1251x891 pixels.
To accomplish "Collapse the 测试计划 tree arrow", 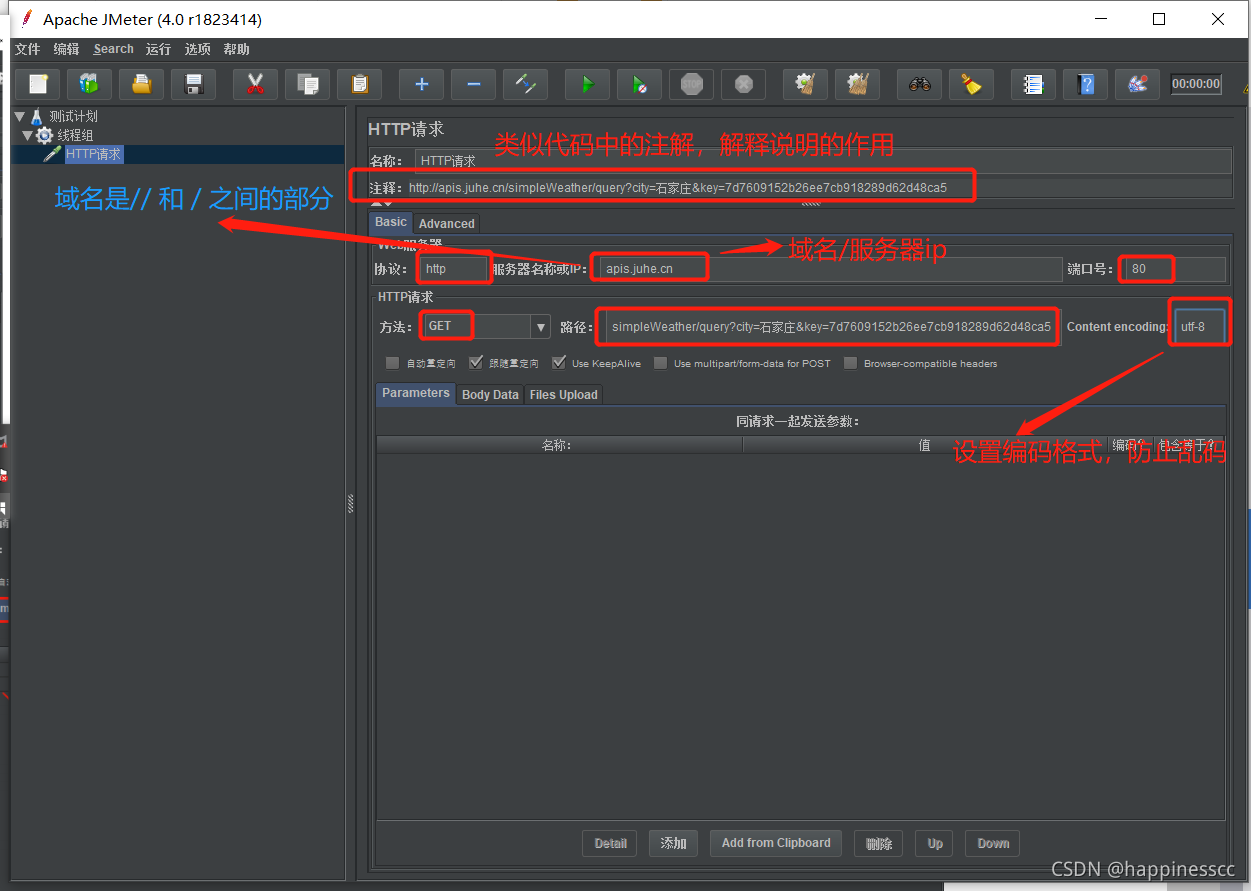I will pos(19,116).
